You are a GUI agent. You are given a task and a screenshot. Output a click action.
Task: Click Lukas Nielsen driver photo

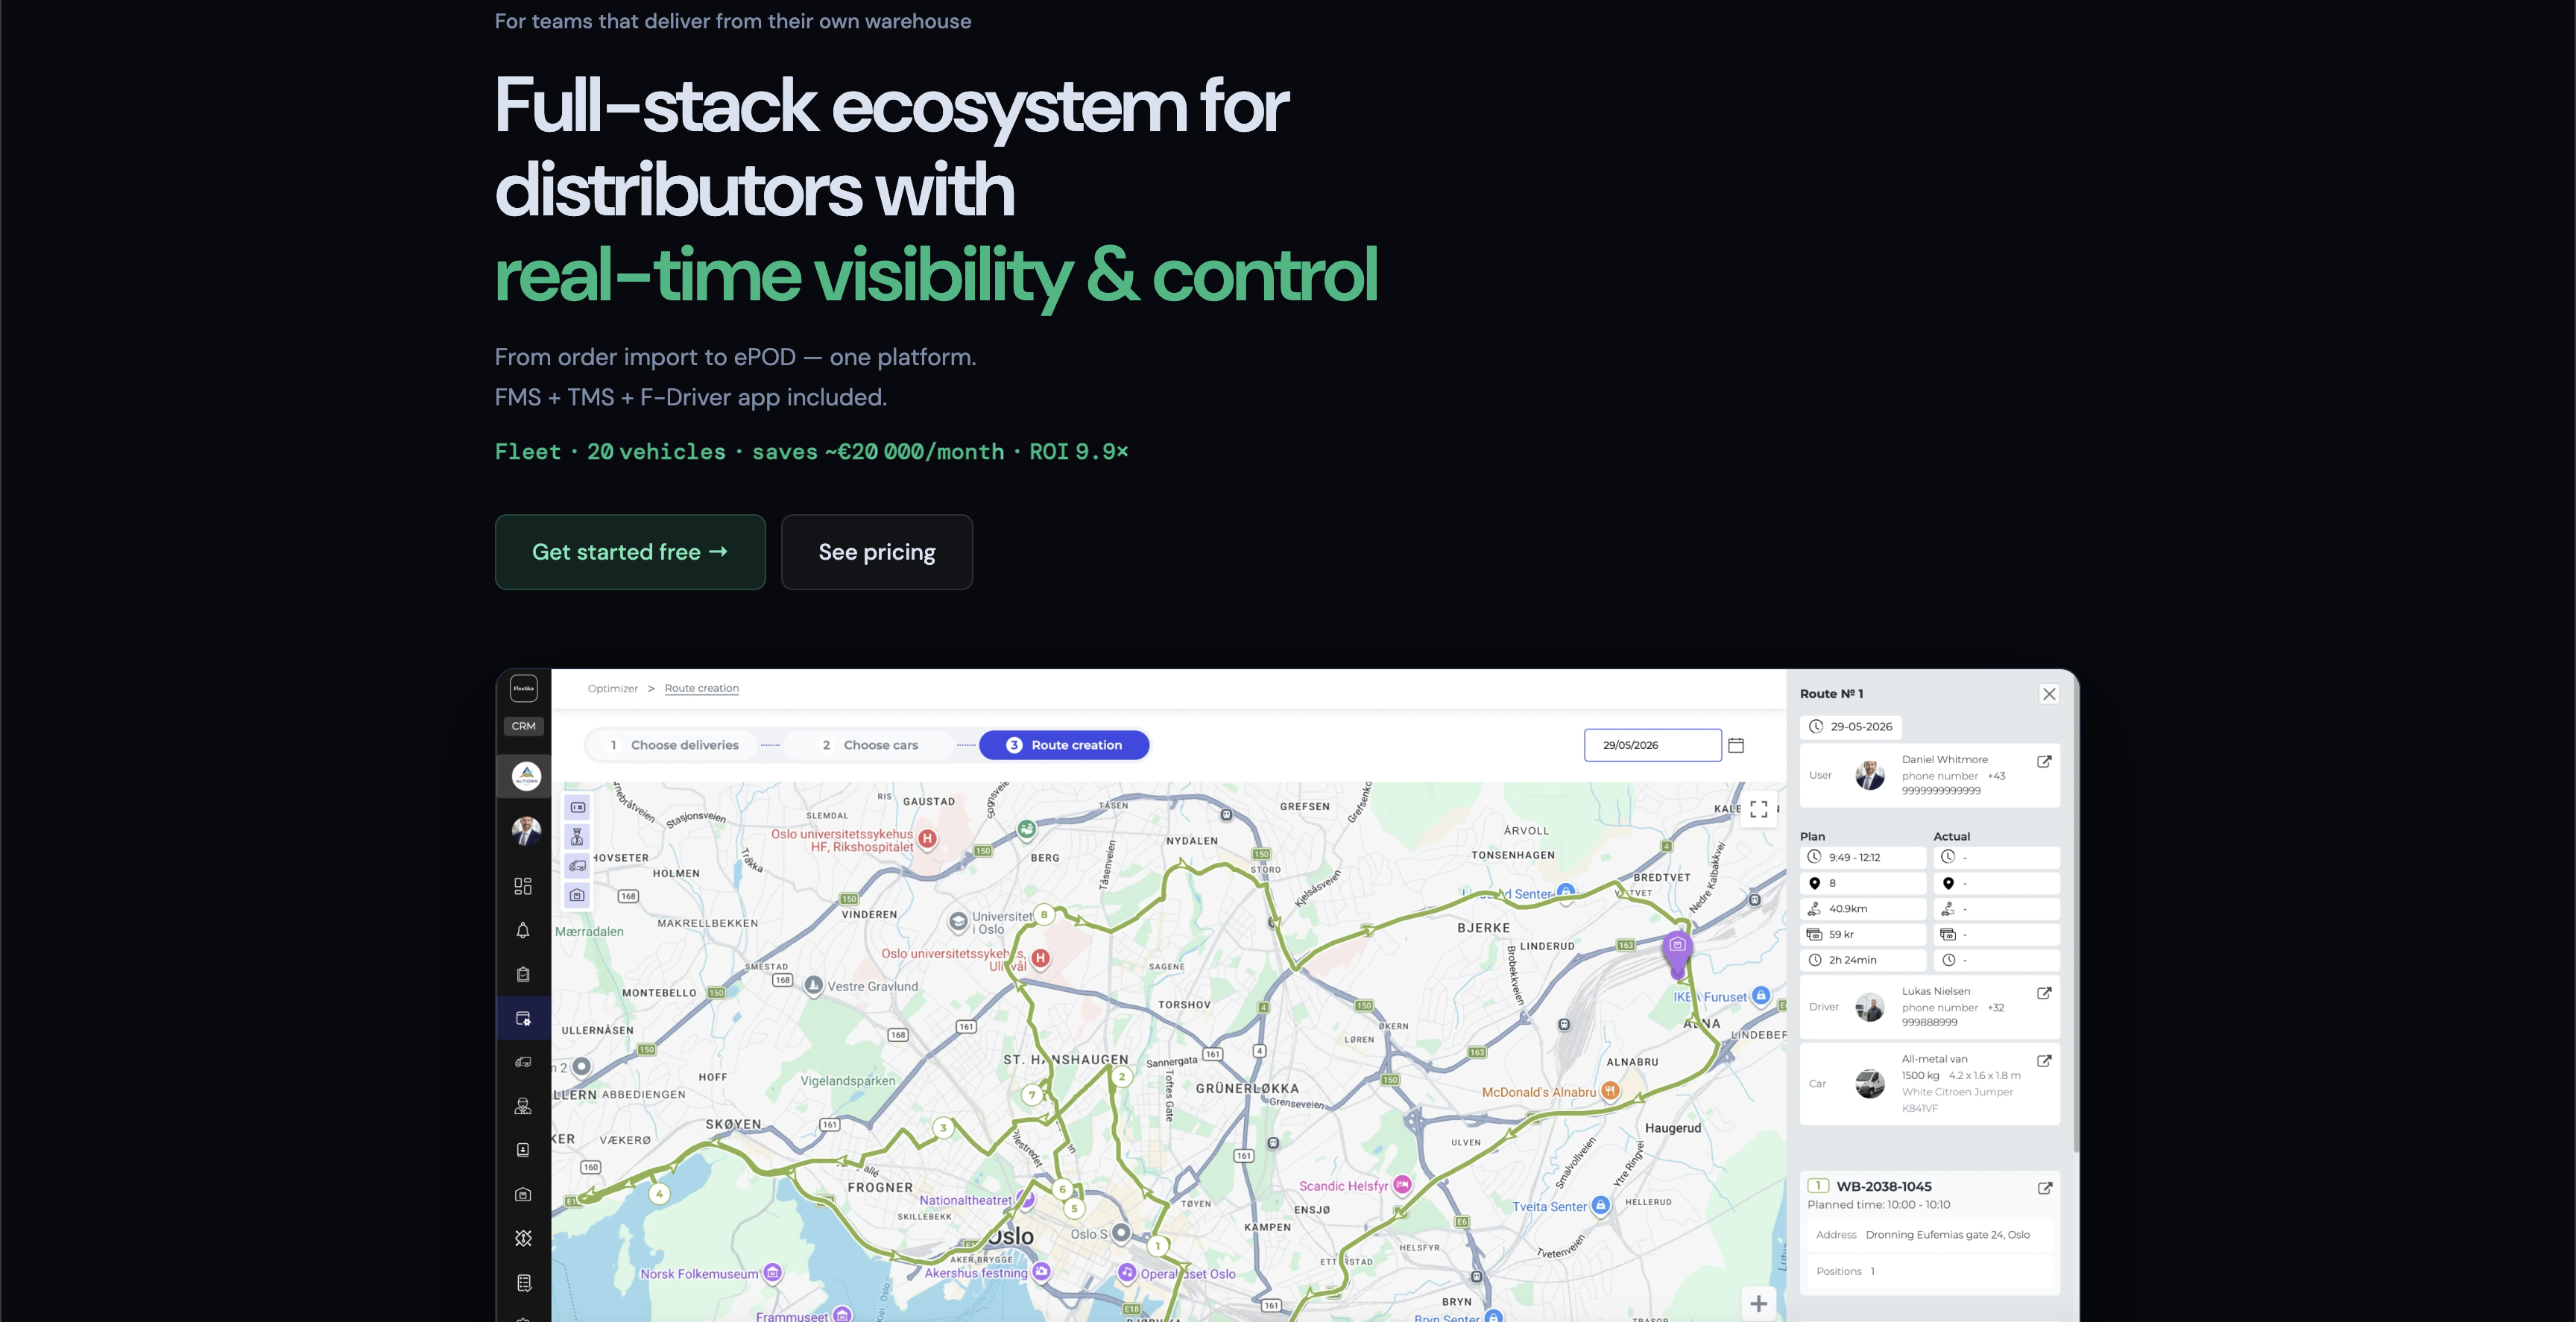pos(1869,1007)
